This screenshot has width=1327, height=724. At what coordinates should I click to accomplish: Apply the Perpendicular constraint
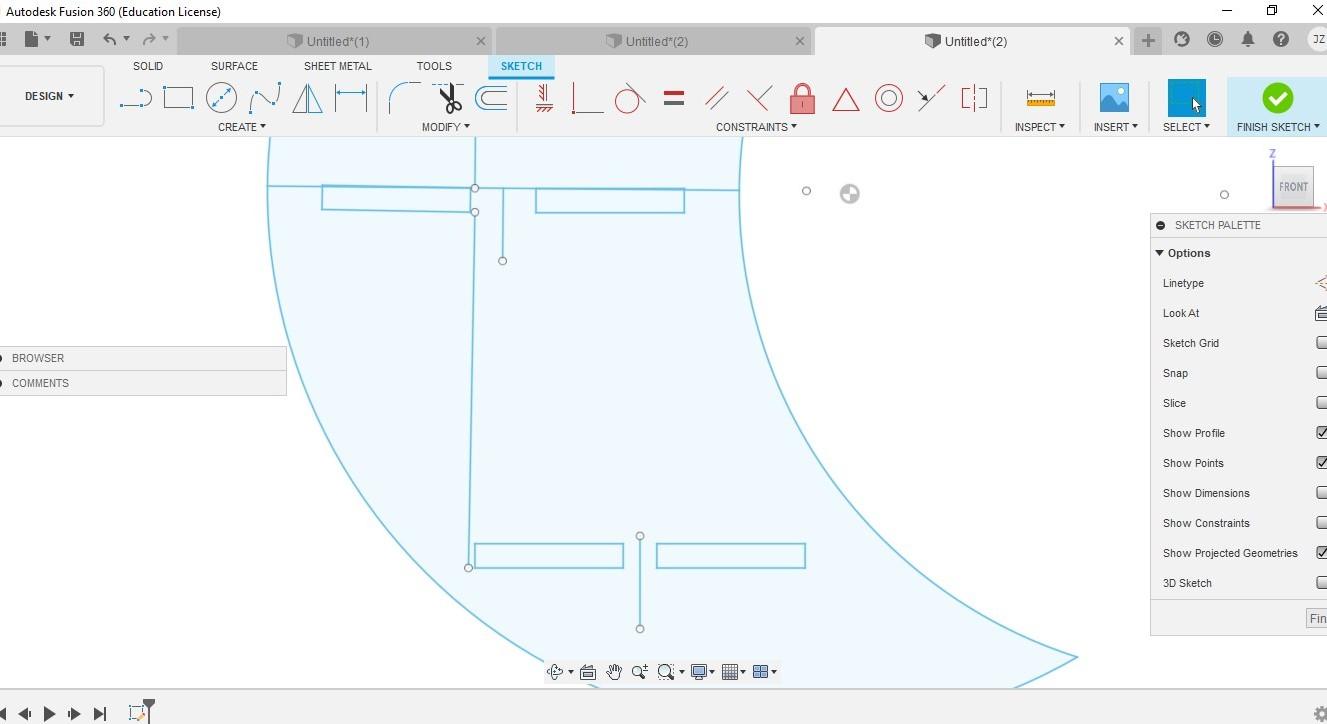click(x=759, y=98)
